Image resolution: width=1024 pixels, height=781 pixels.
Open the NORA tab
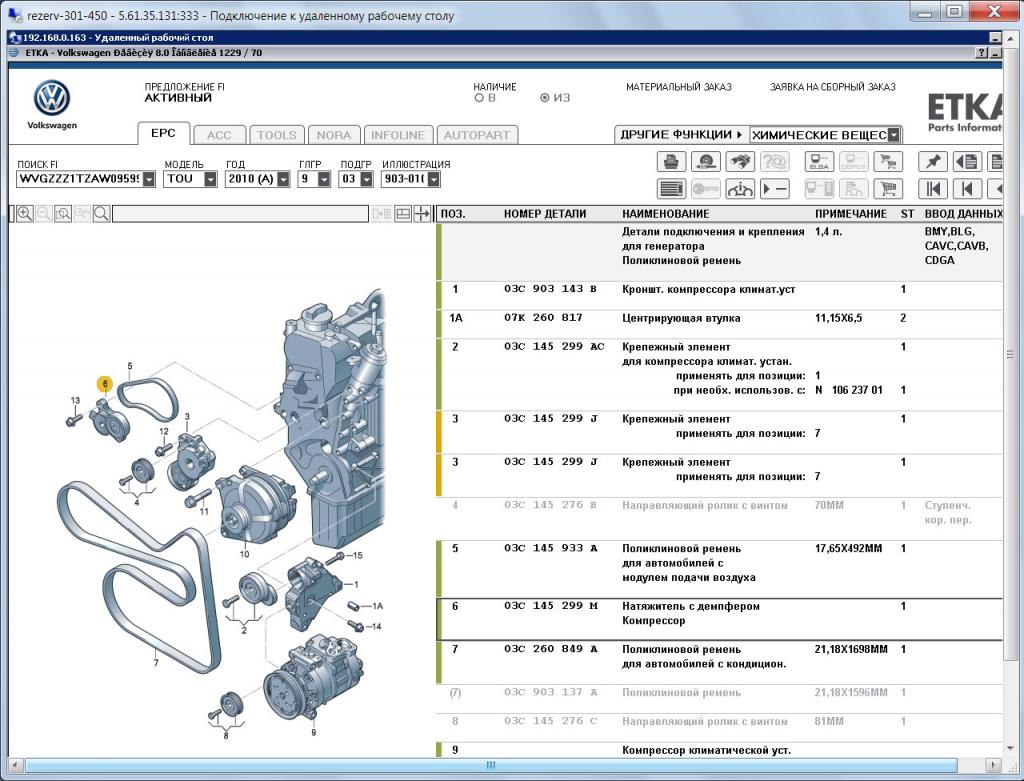coord(334,135)
